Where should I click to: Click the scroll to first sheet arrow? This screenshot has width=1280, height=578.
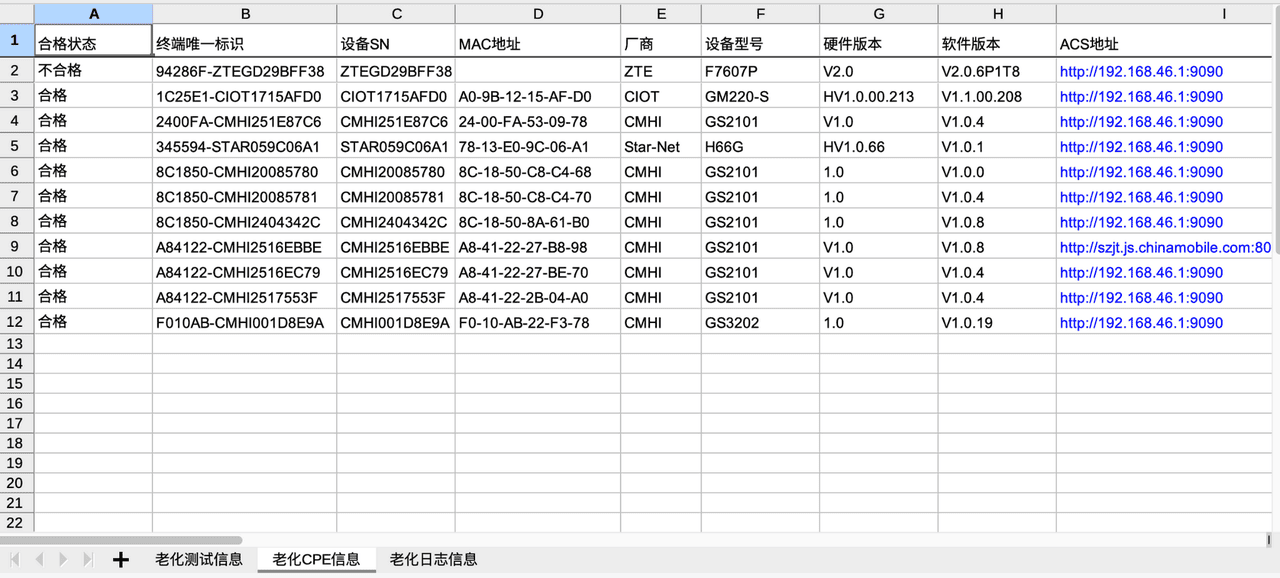[x=14, y=560]
